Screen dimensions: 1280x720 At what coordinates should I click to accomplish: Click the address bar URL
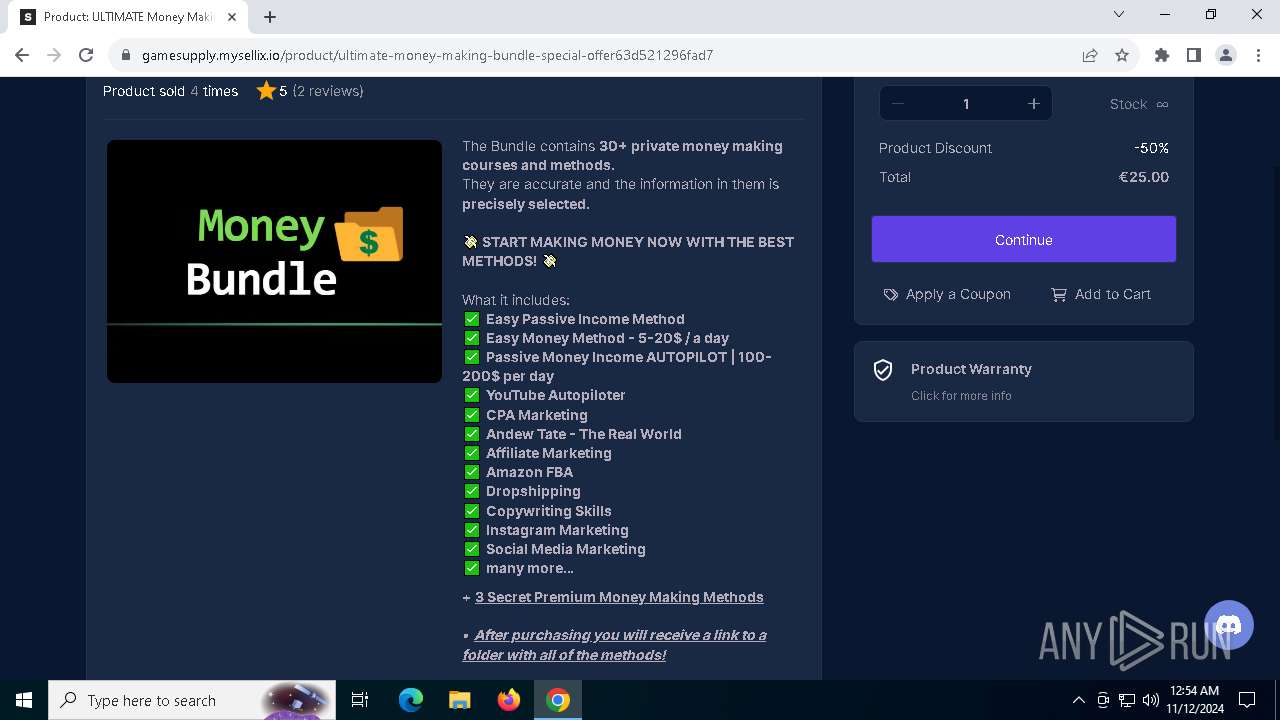coord(427,55)
